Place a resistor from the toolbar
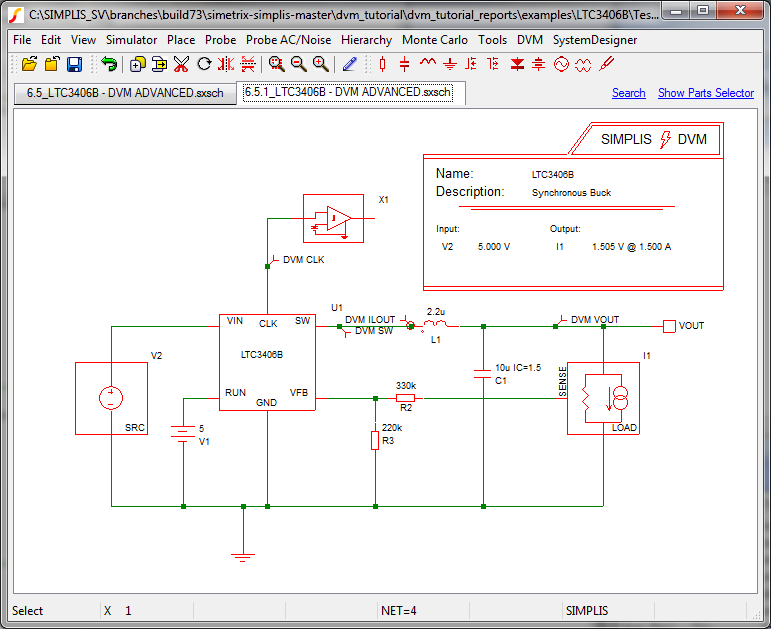The image size is (771, 629). point(382,64)
